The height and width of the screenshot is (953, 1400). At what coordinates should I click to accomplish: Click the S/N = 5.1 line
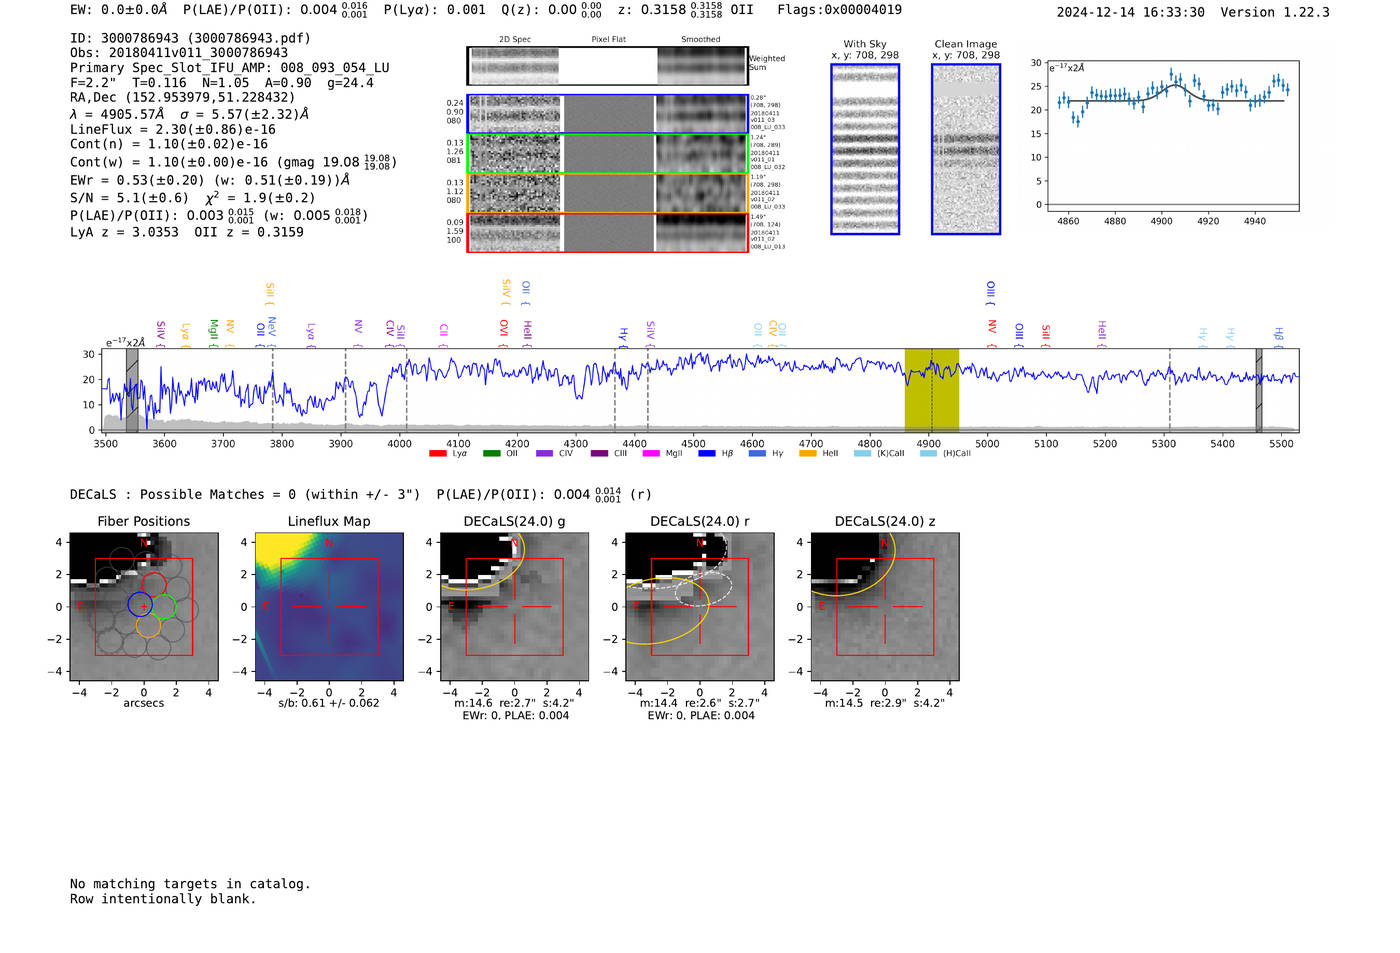coord(193,197)
